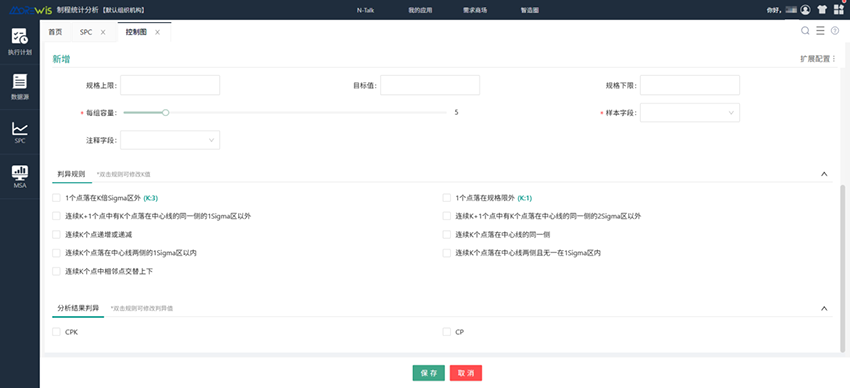
Task: Open the theme shirt icon
Action: [822, 10]
